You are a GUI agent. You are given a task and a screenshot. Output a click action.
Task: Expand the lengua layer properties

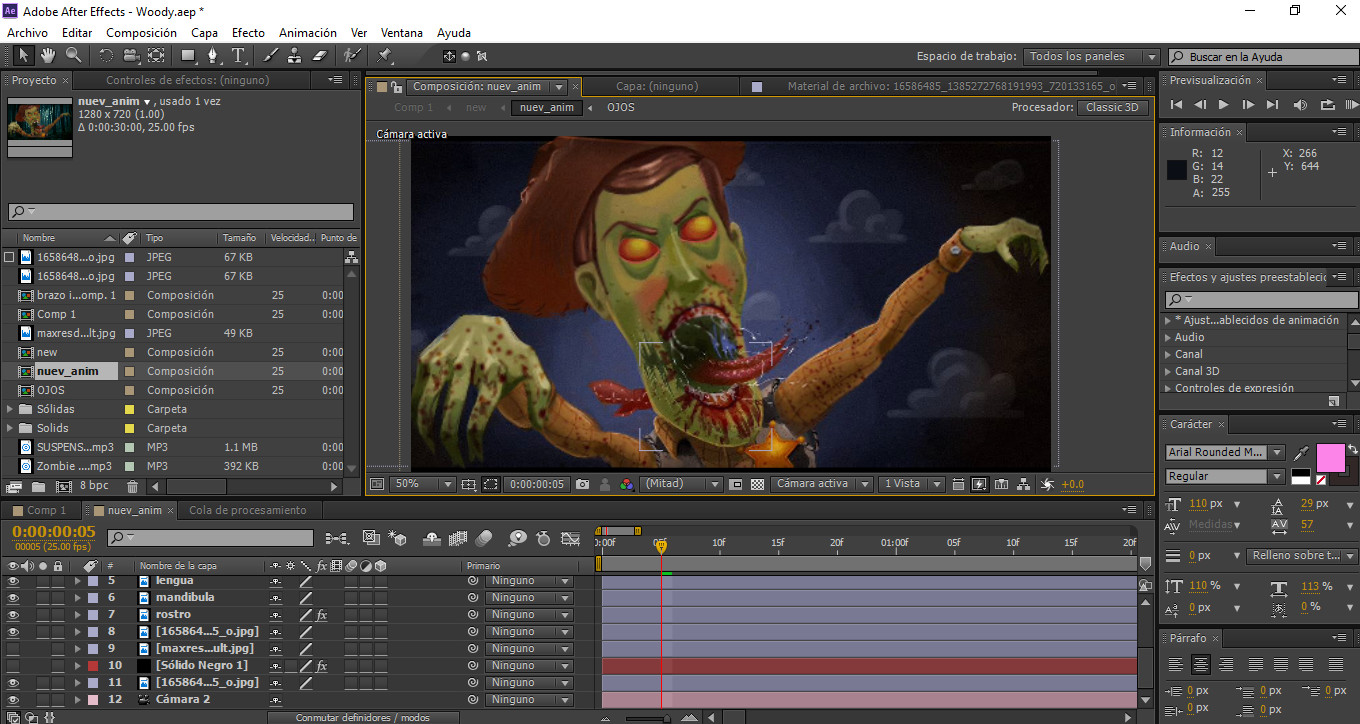pyautogui.click(x=78, y=581)
